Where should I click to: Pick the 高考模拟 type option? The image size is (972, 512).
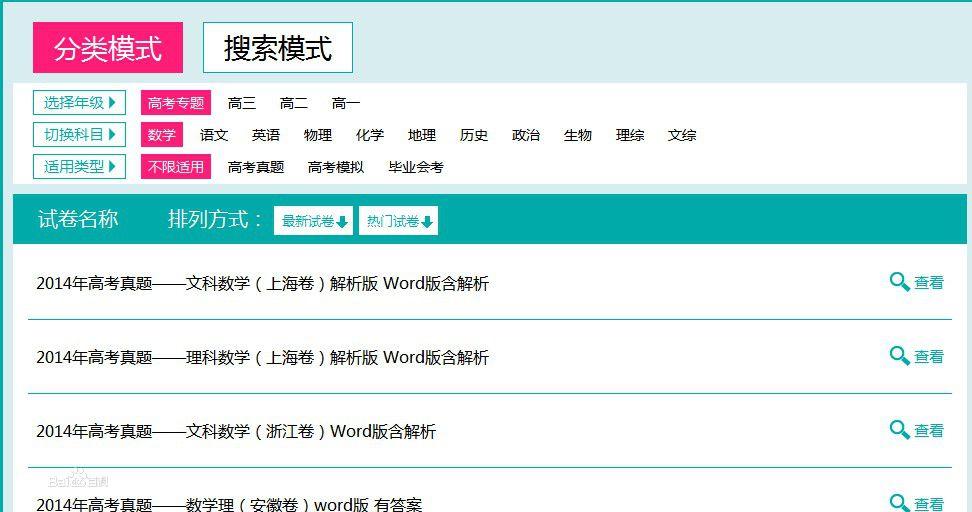pyautogui.click(x=336, y=167)
